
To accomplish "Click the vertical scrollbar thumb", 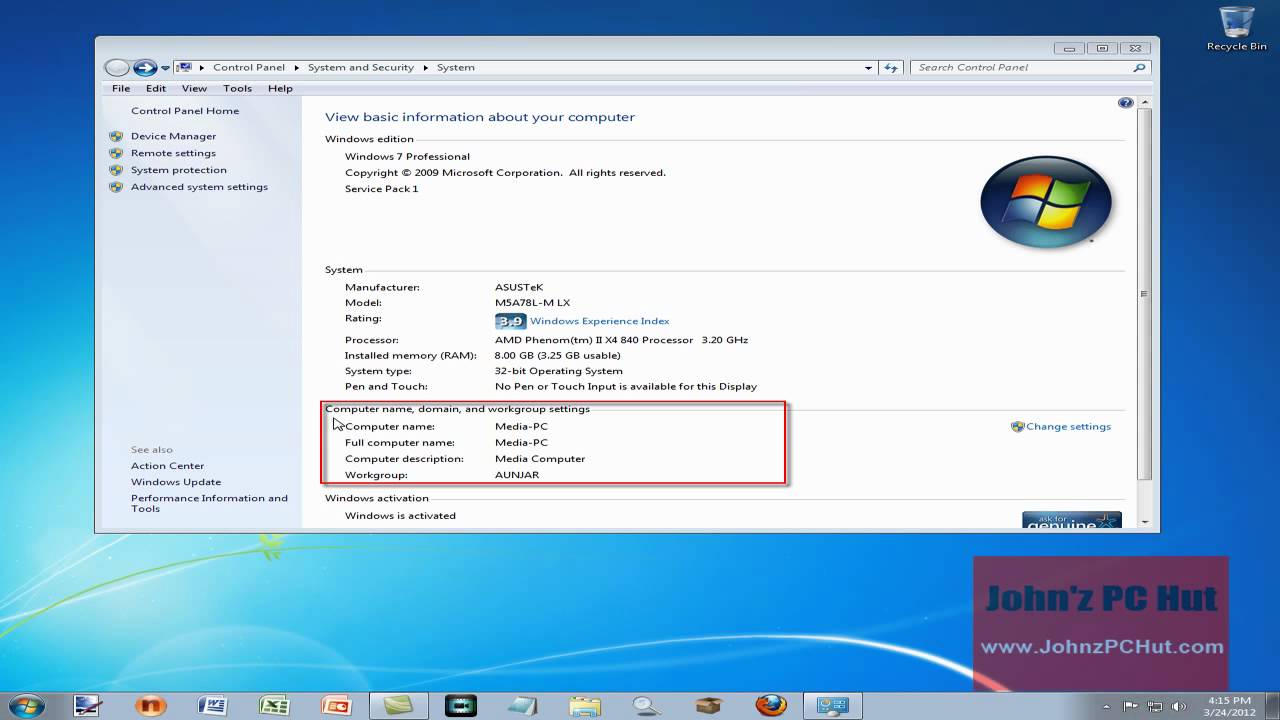I will [x=1144, y=294].
